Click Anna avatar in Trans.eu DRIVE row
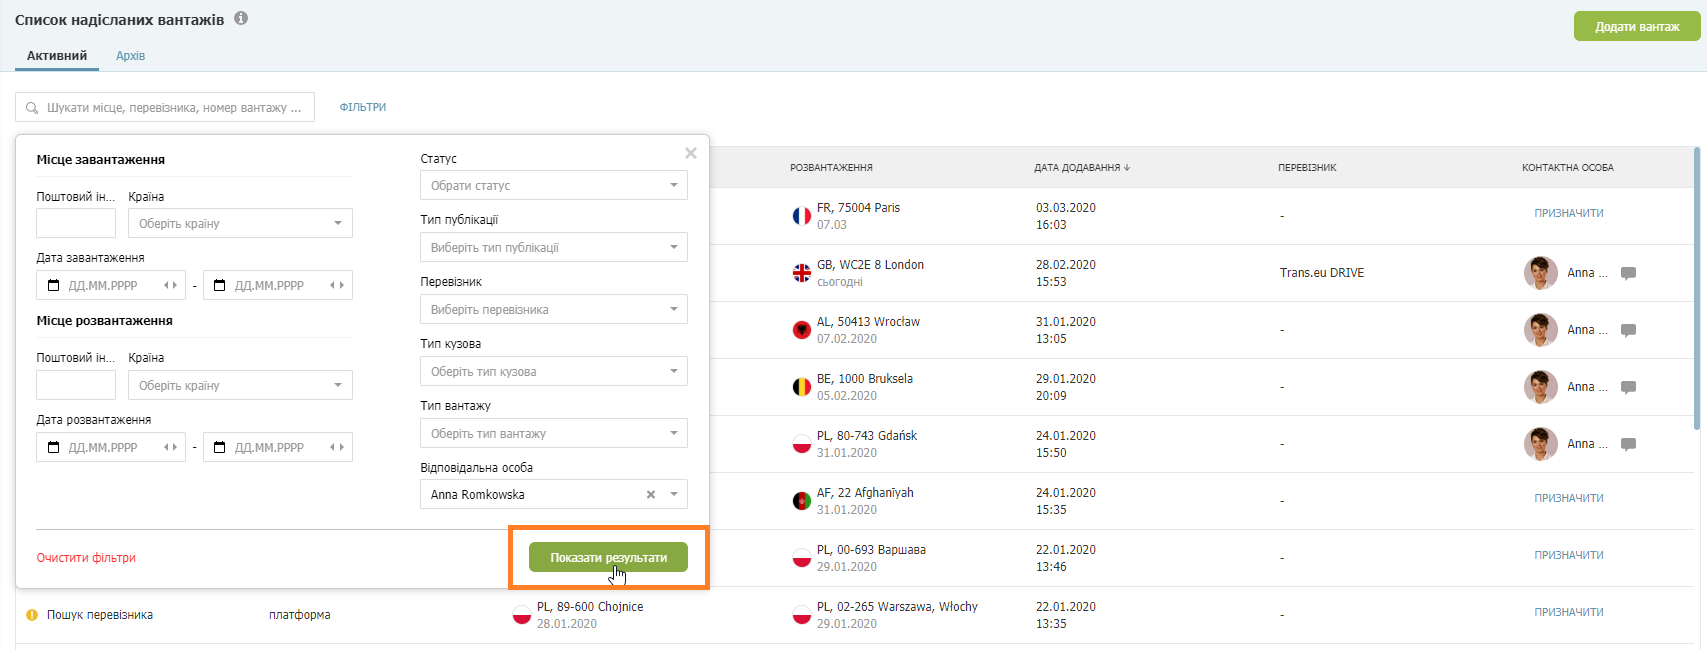Viewport: 1707px width, 650px height. (x=1540, y=273)
